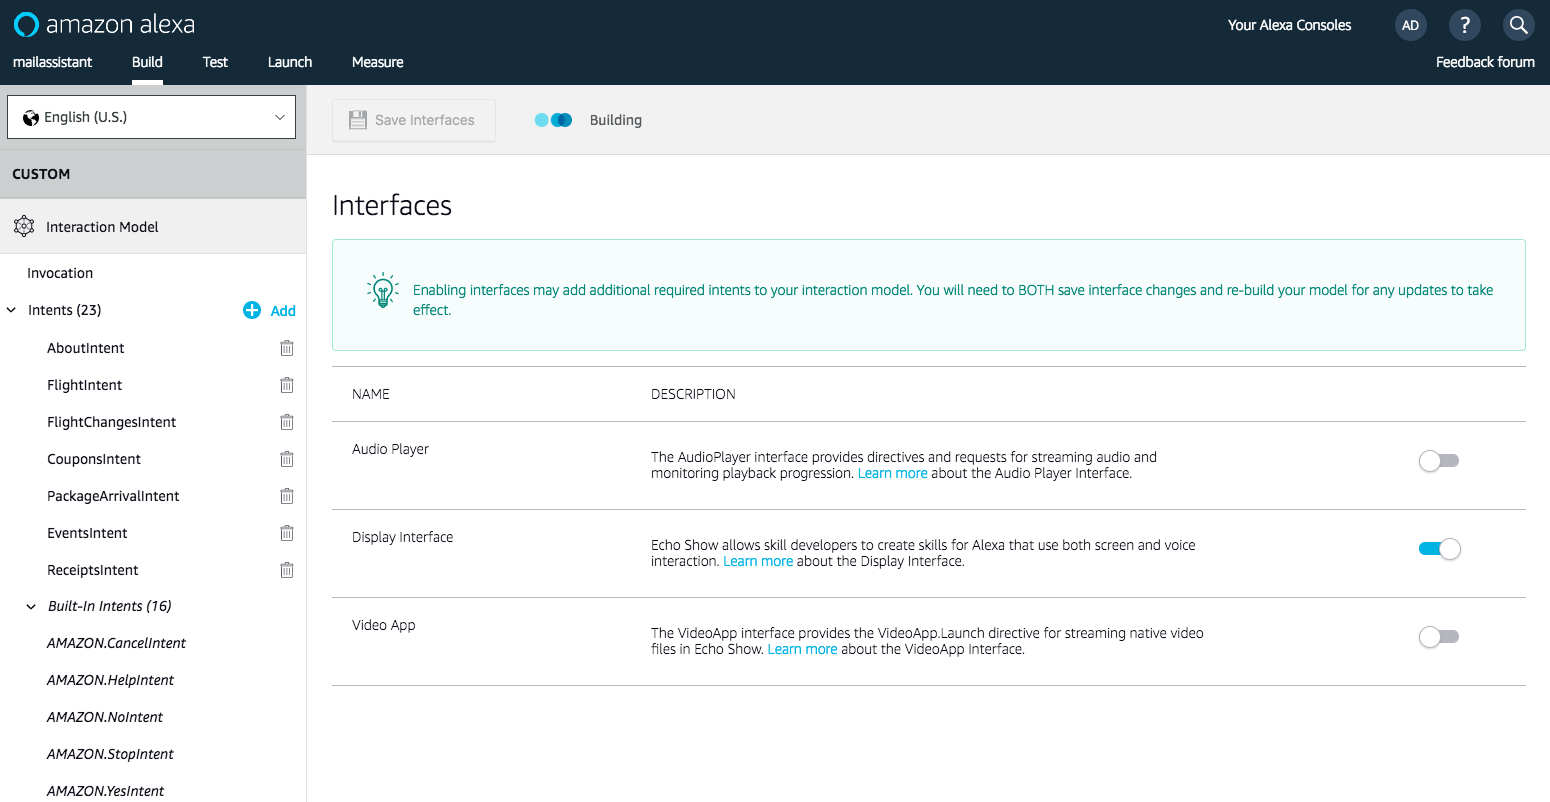Delete FlightIntent with its trash icon

[287, 385]
